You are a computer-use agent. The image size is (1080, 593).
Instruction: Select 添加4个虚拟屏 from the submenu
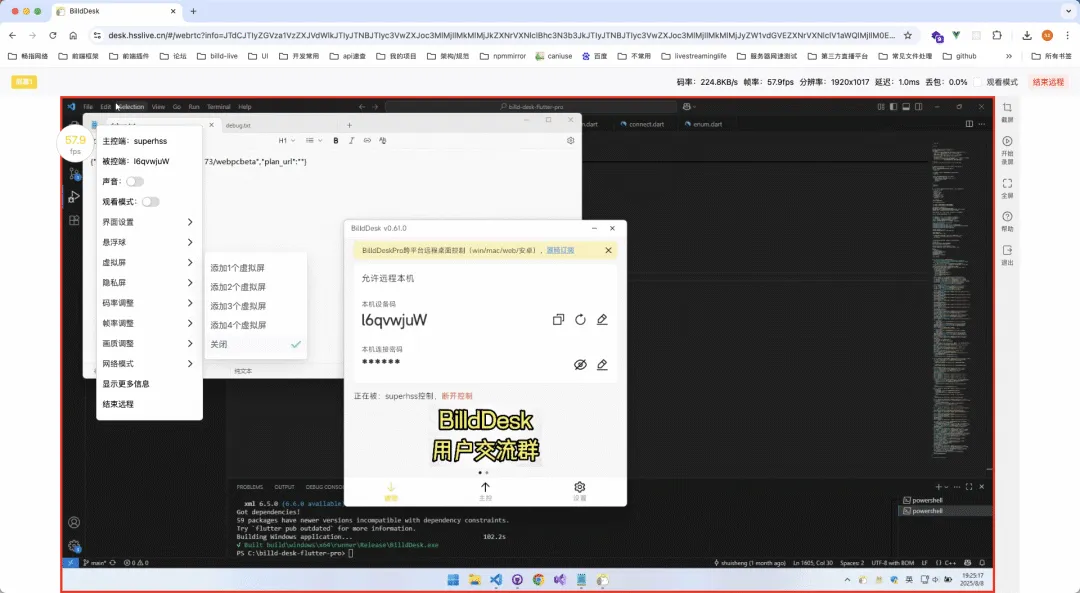256,325
